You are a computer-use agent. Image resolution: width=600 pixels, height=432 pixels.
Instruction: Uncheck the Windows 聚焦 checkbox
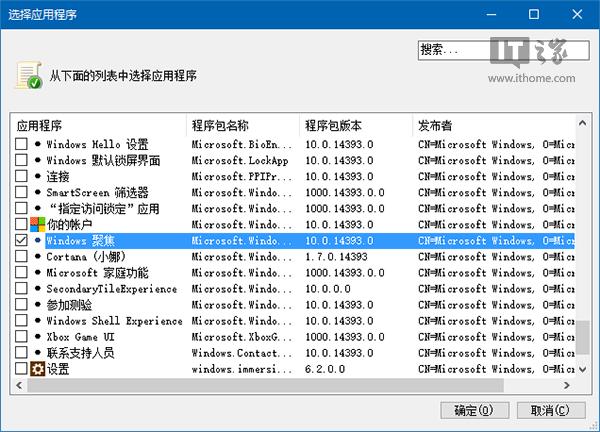pos(21,241)
